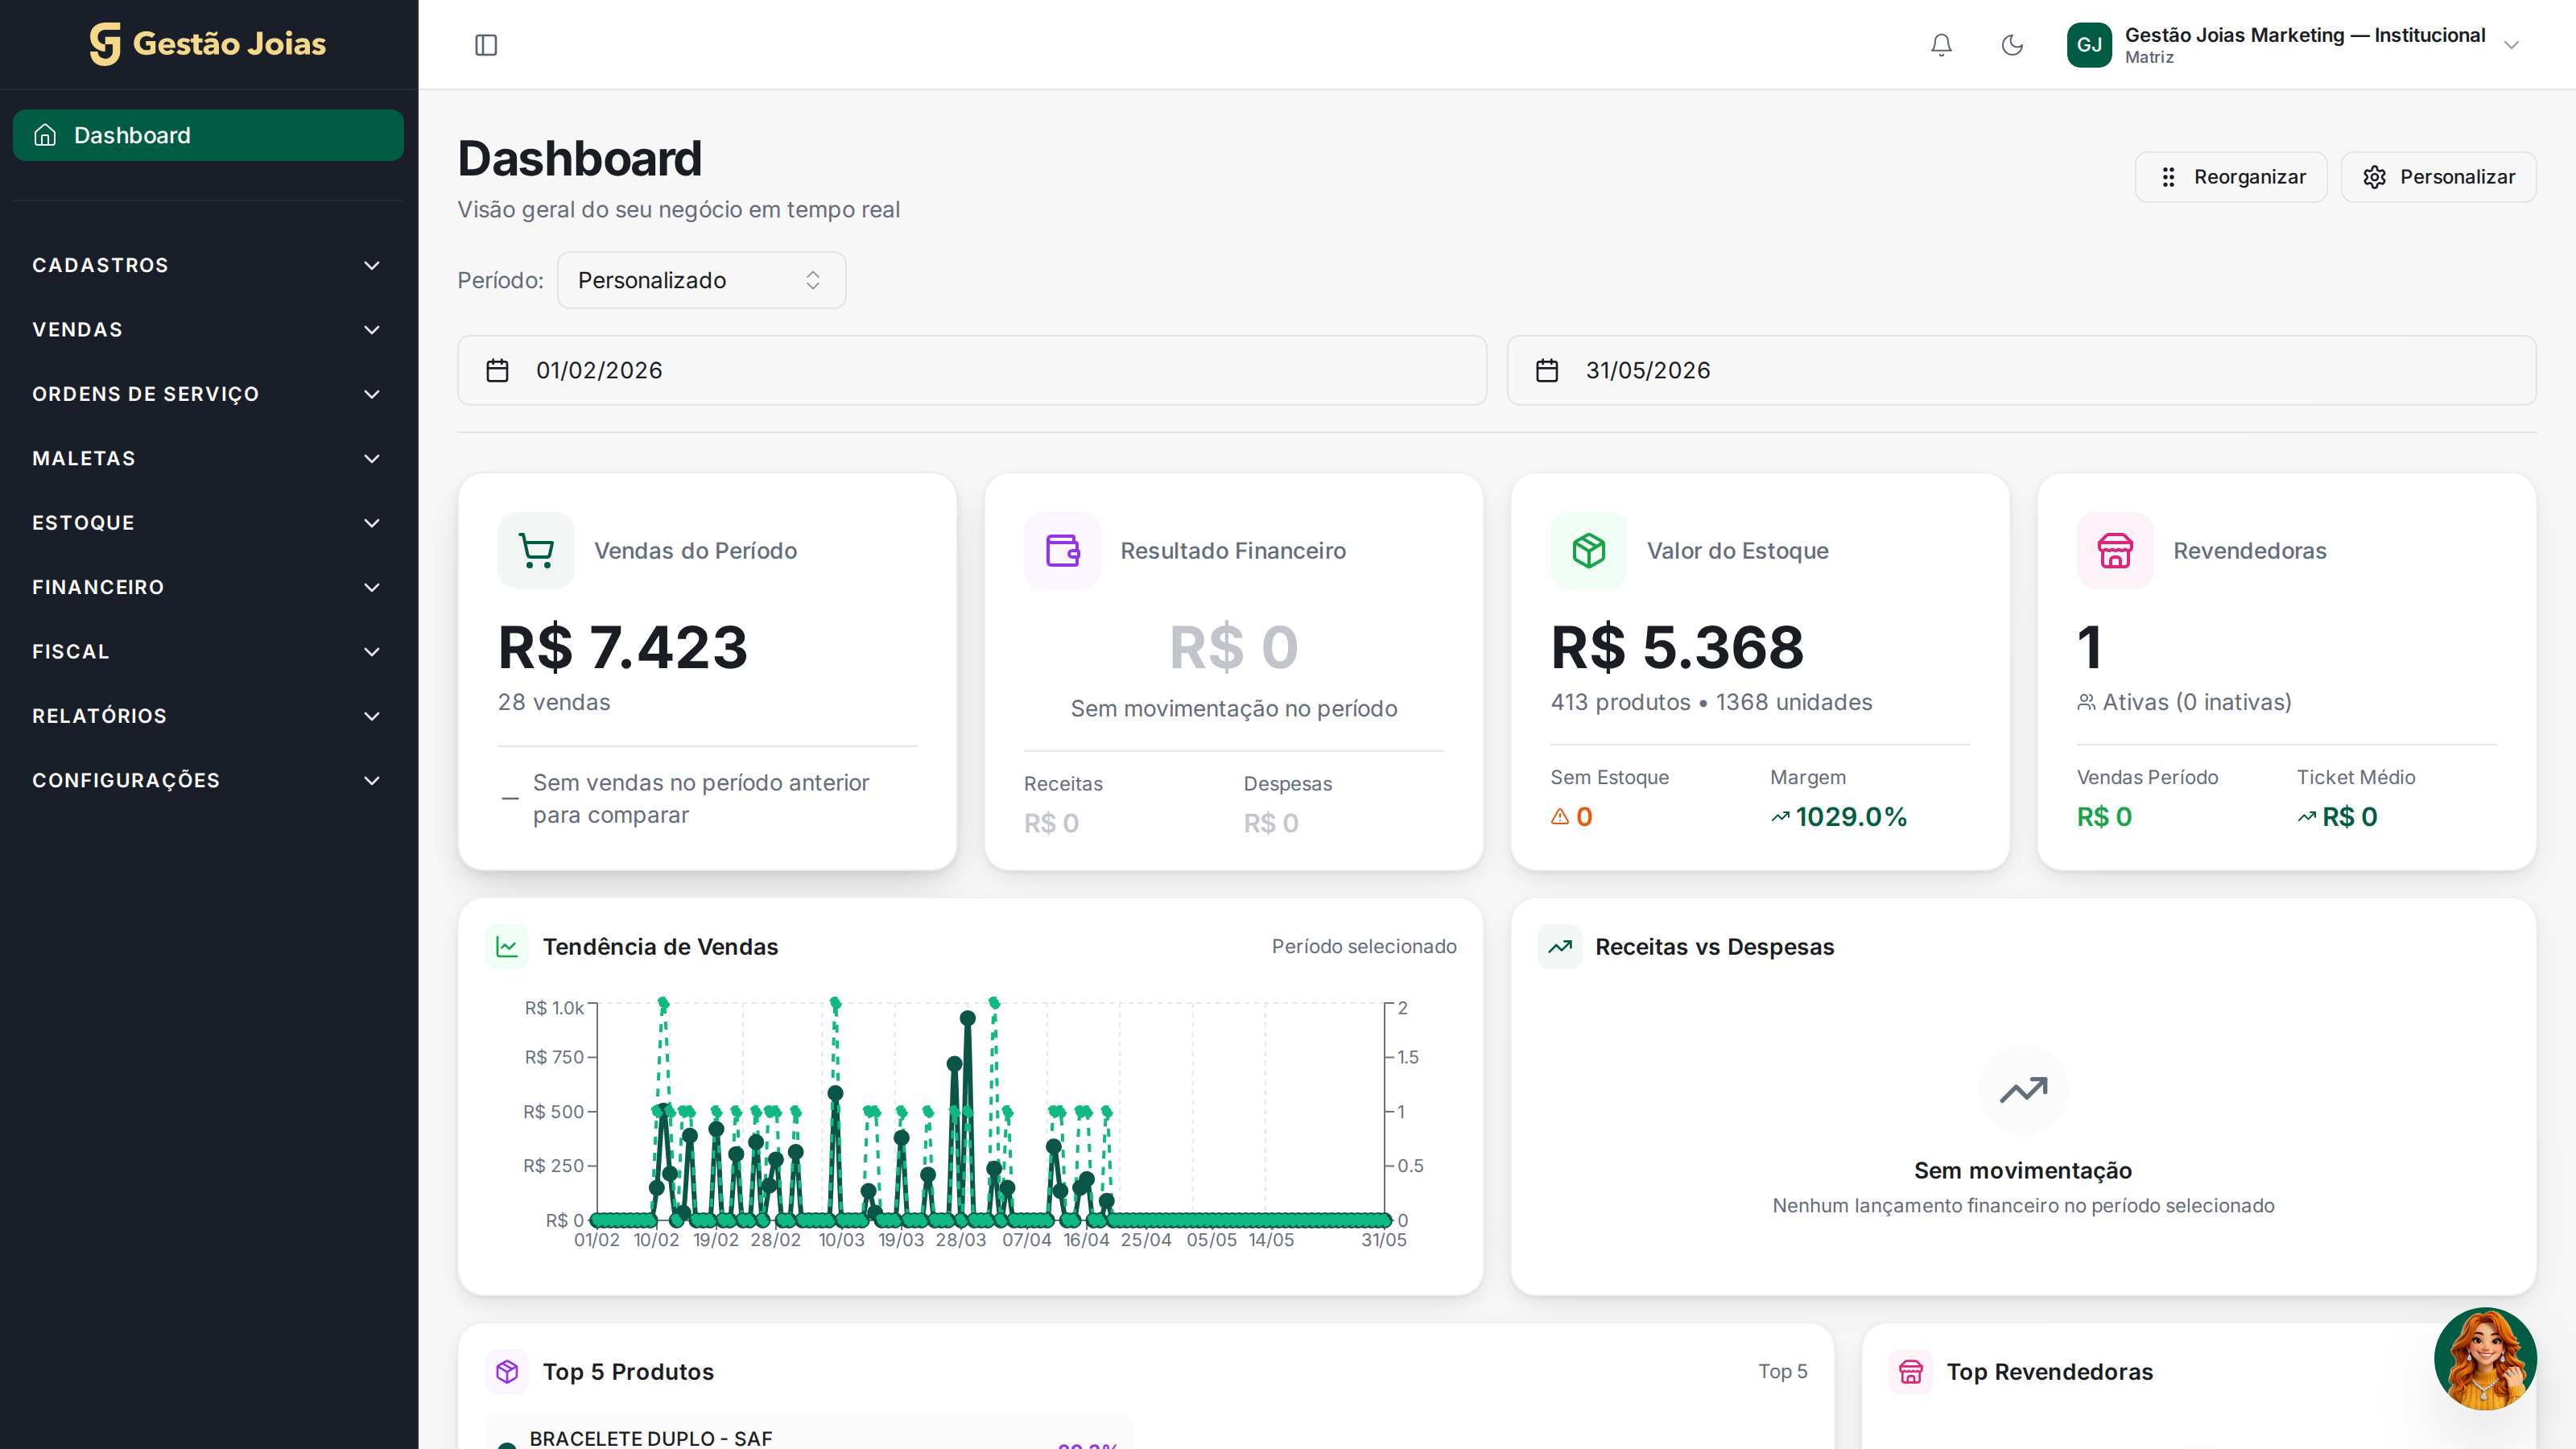
Task: Click the wallet icon on Resultado Financeiro
Action: (x=1062, y=551)
